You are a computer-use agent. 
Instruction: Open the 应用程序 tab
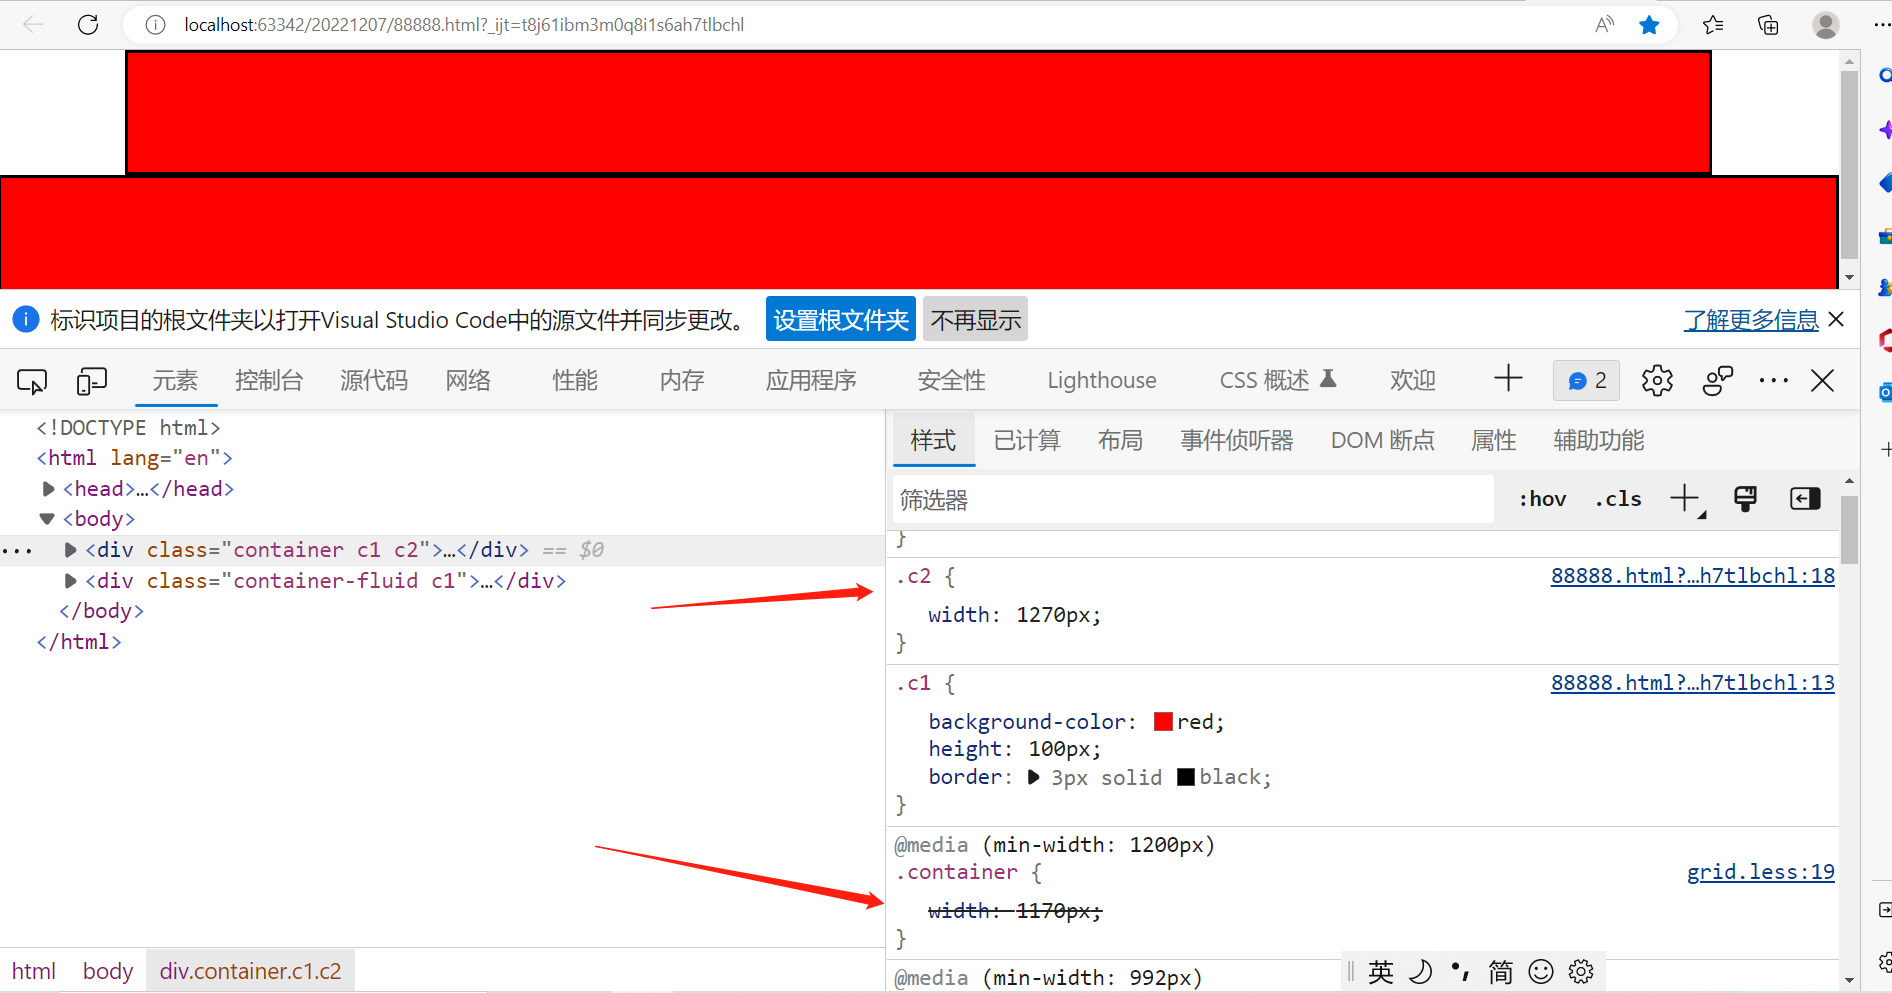point(811,381)
